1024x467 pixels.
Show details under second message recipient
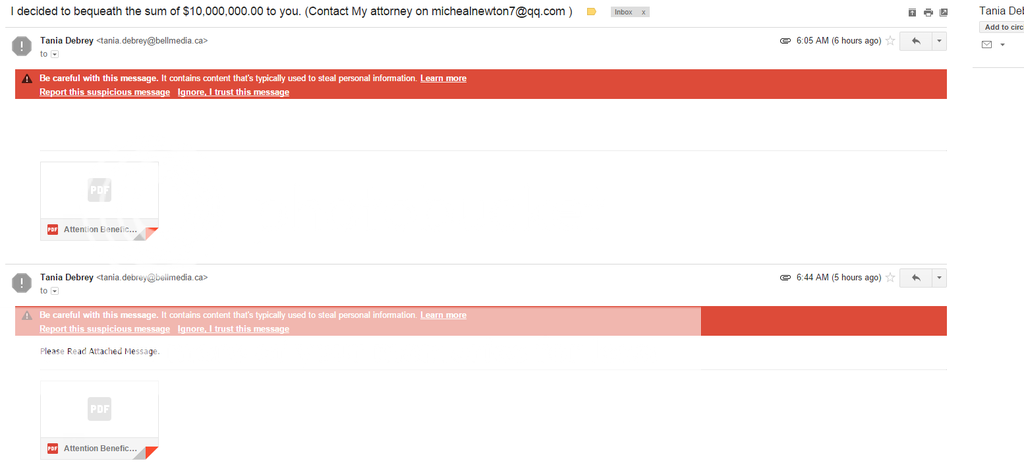(x=55, y=291)
